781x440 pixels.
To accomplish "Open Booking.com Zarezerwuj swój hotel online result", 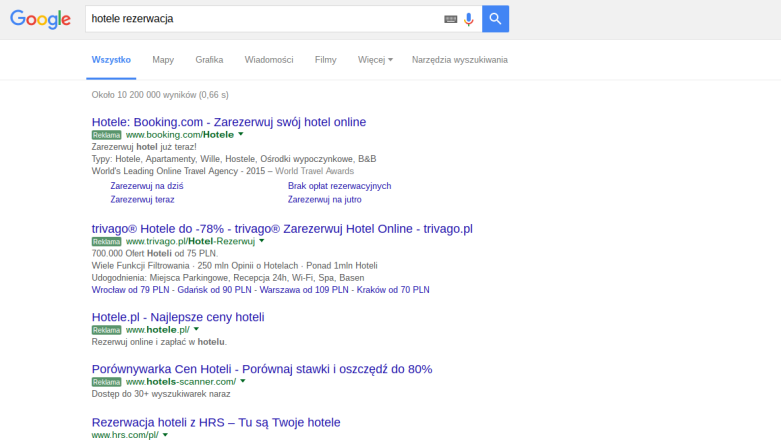I will click(229, 122).
